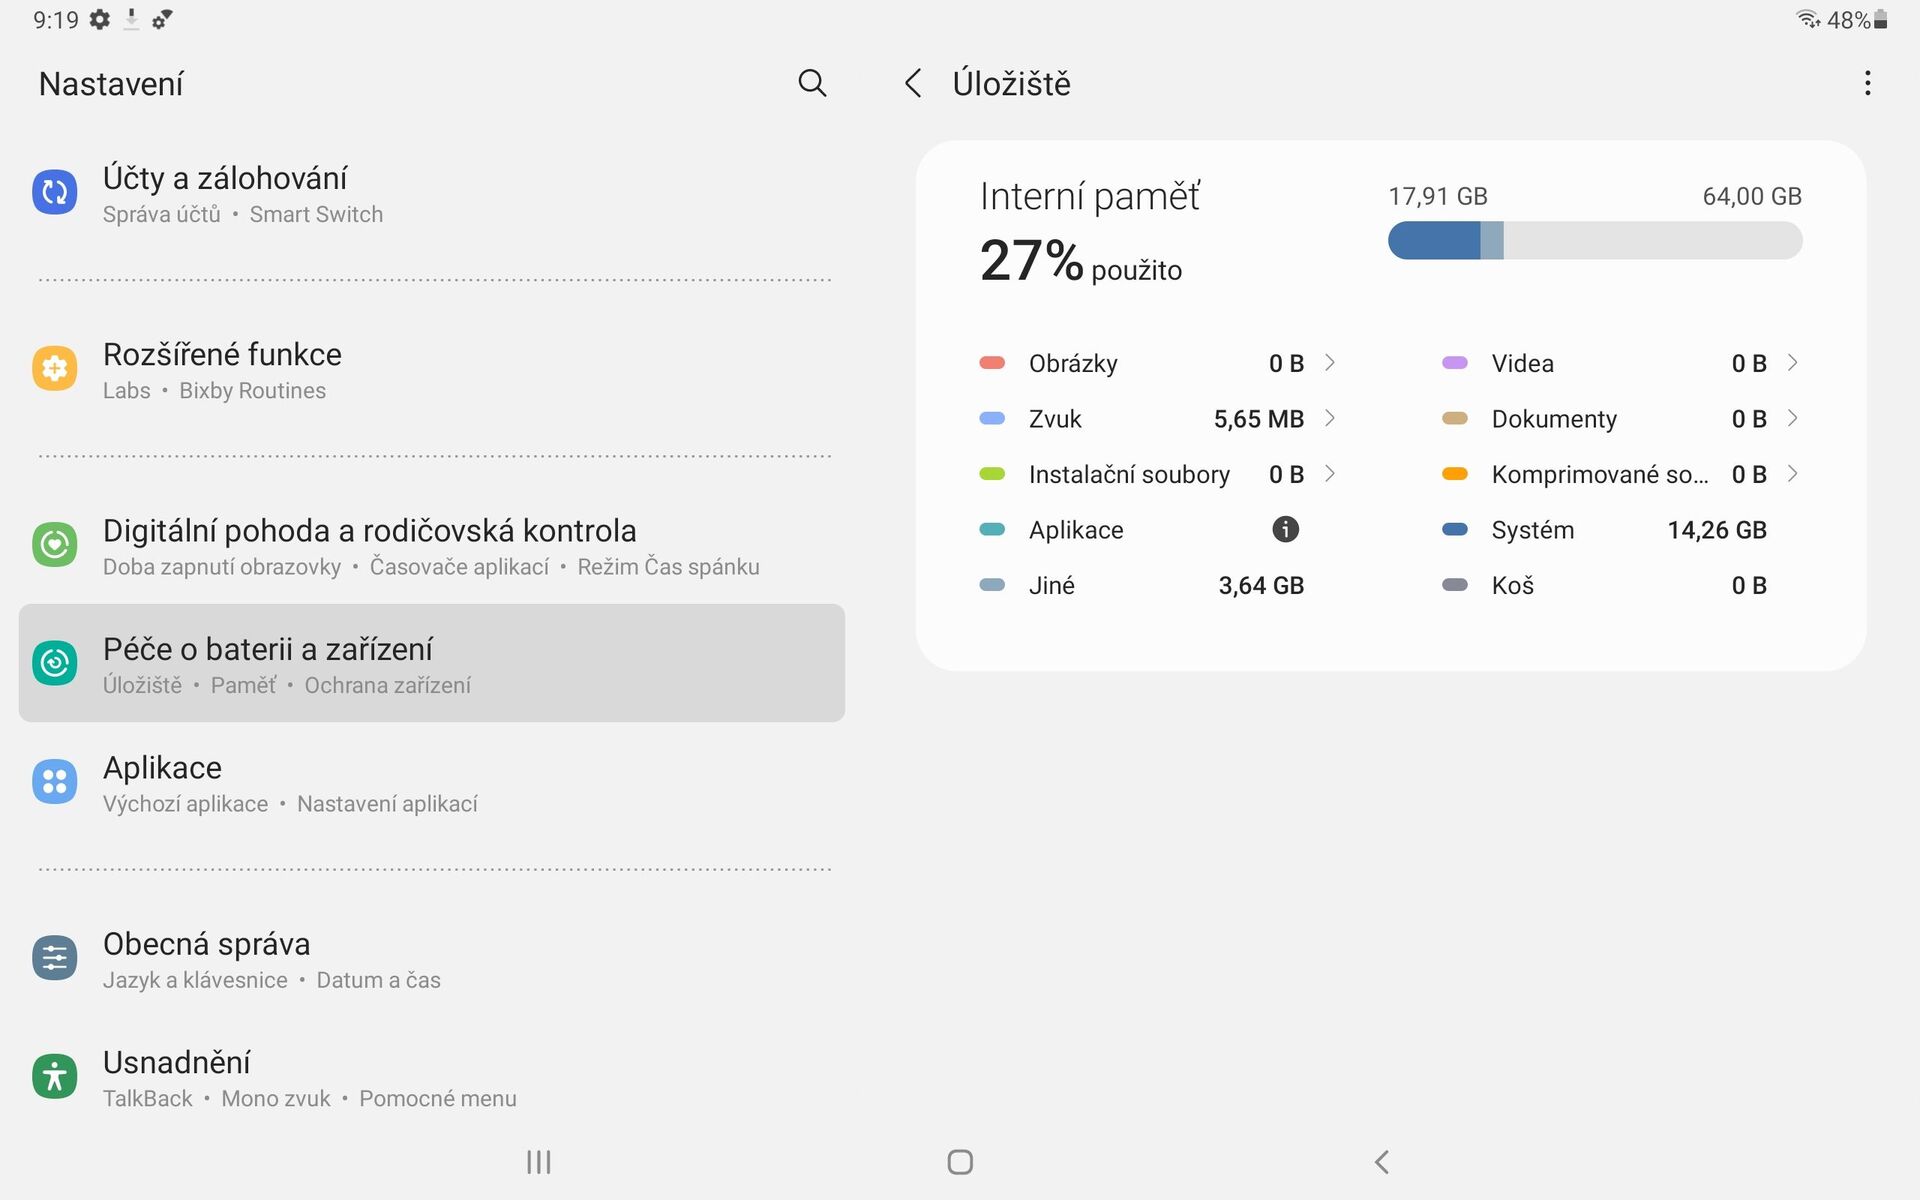The height and width of the screenshot is (1200, 1920).
Task: Expand the Dokumenty category chevron
Action: tap(1792, 418)
